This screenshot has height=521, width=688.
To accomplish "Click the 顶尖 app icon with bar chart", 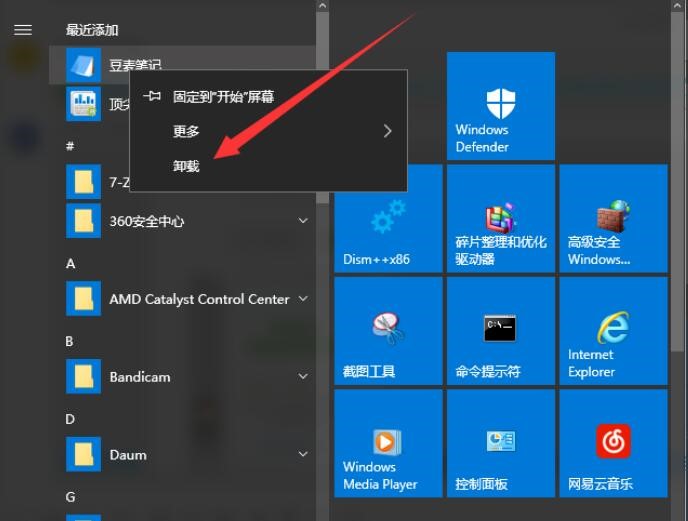I will [x=83, y=104].
